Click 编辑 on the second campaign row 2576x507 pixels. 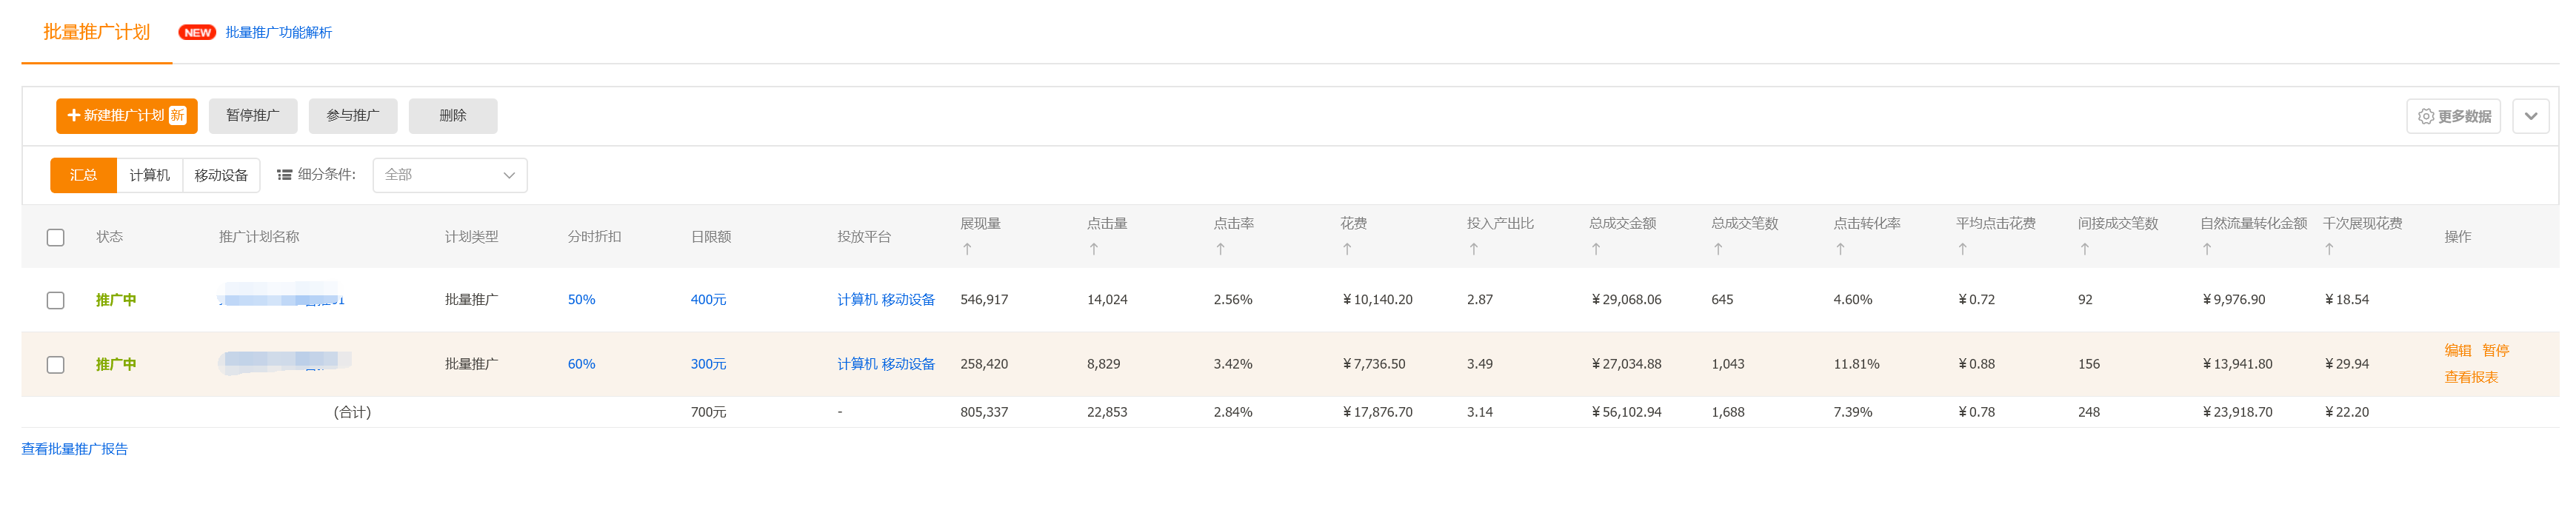point(2457,350)
